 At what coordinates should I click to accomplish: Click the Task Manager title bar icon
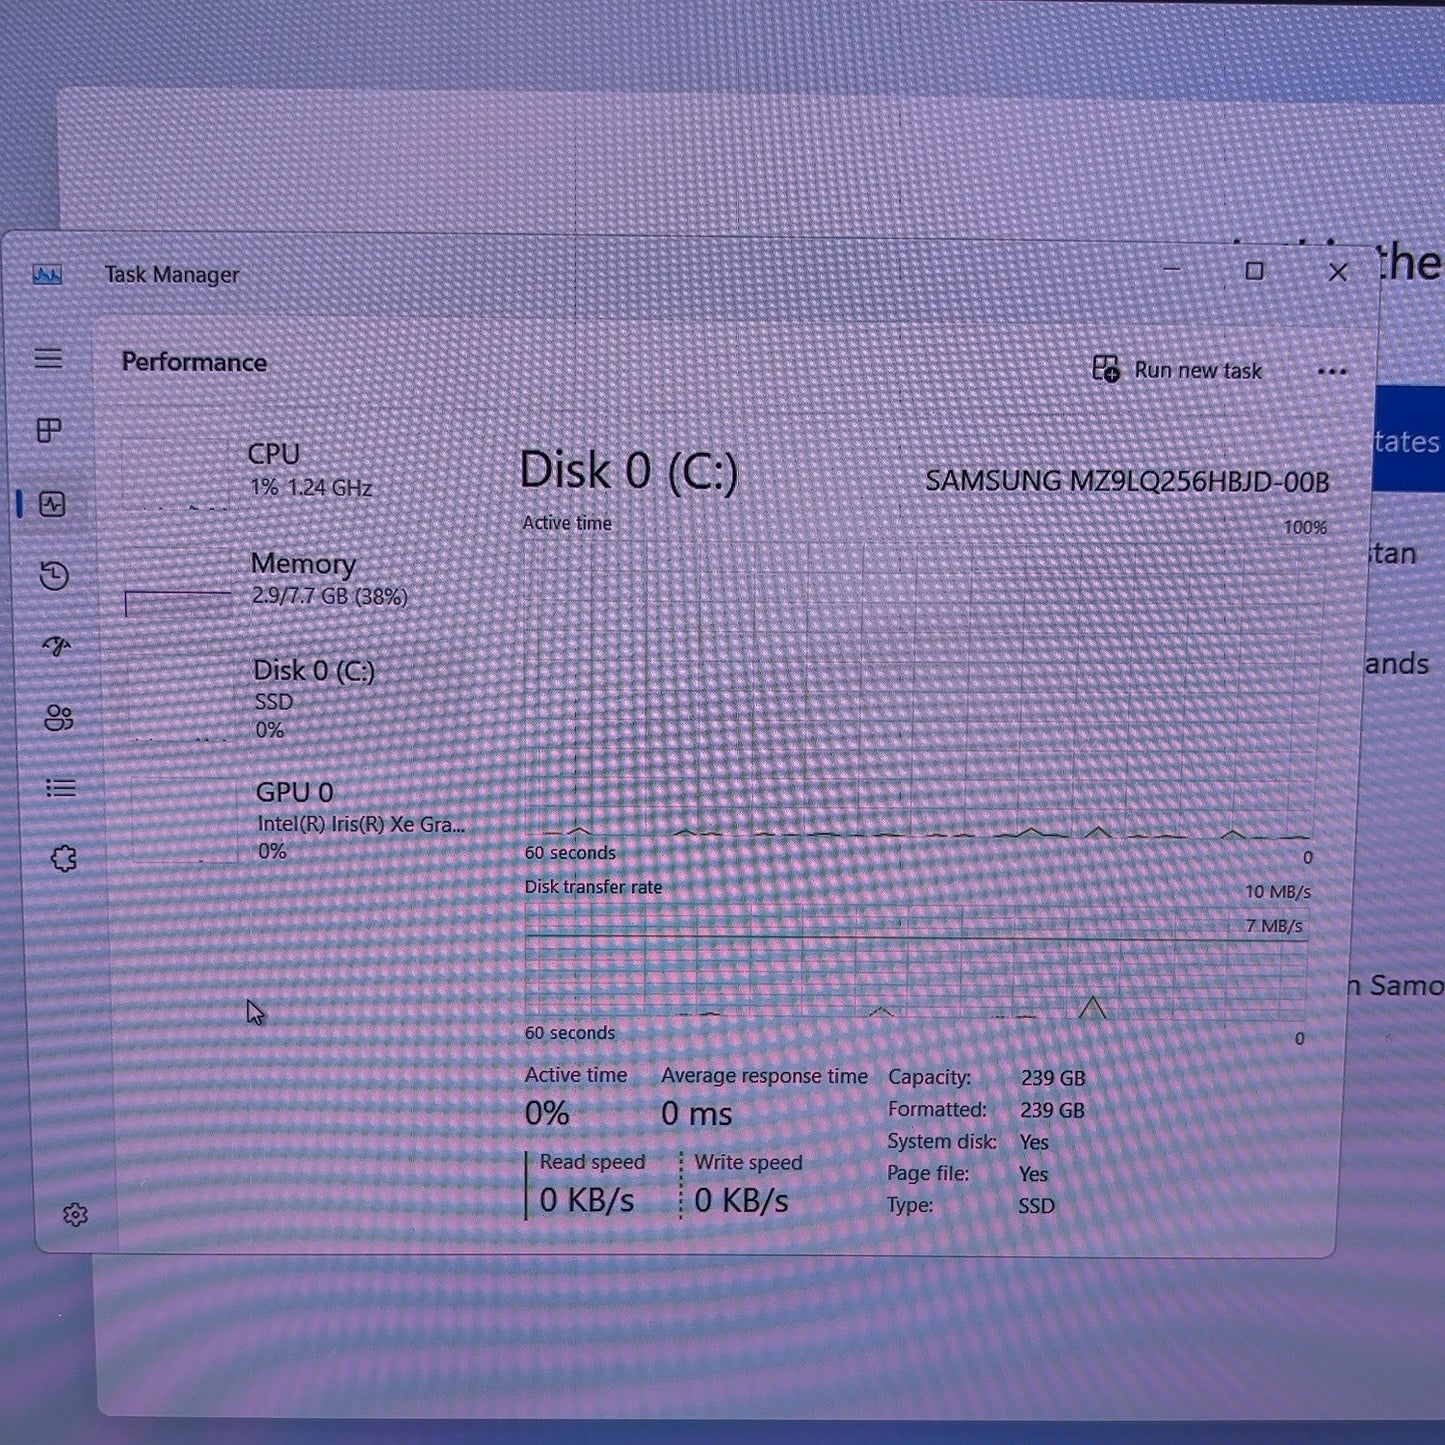(x=47, y=274)
